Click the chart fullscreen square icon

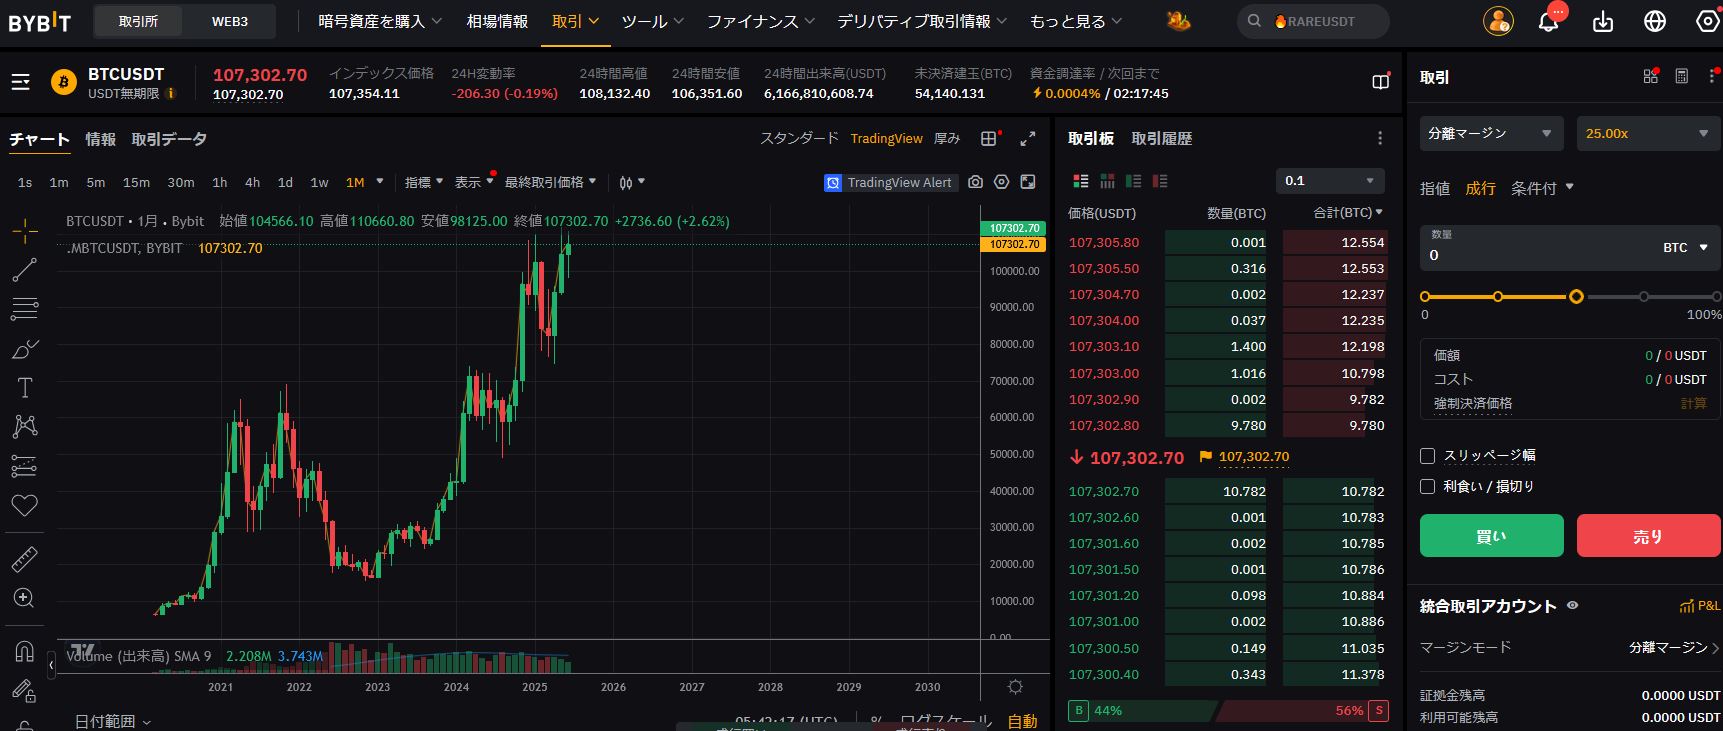[1028, 182]
